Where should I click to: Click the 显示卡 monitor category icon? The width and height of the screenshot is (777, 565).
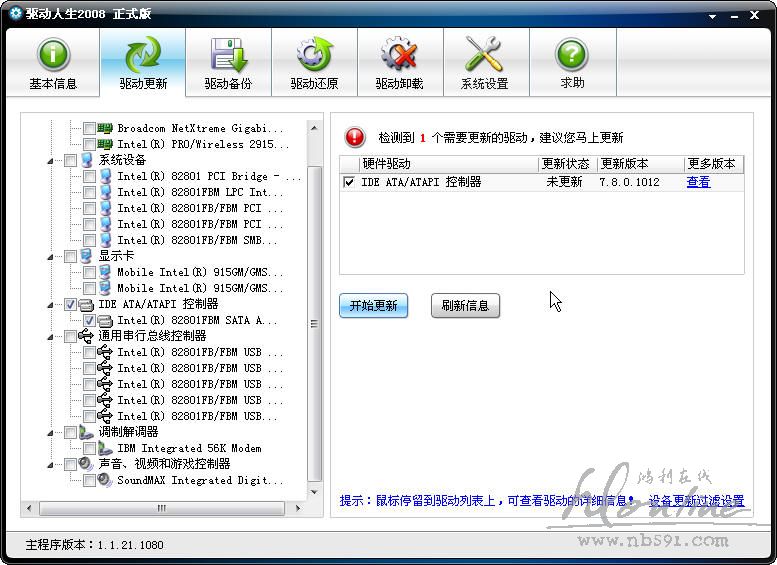(86, 256)
